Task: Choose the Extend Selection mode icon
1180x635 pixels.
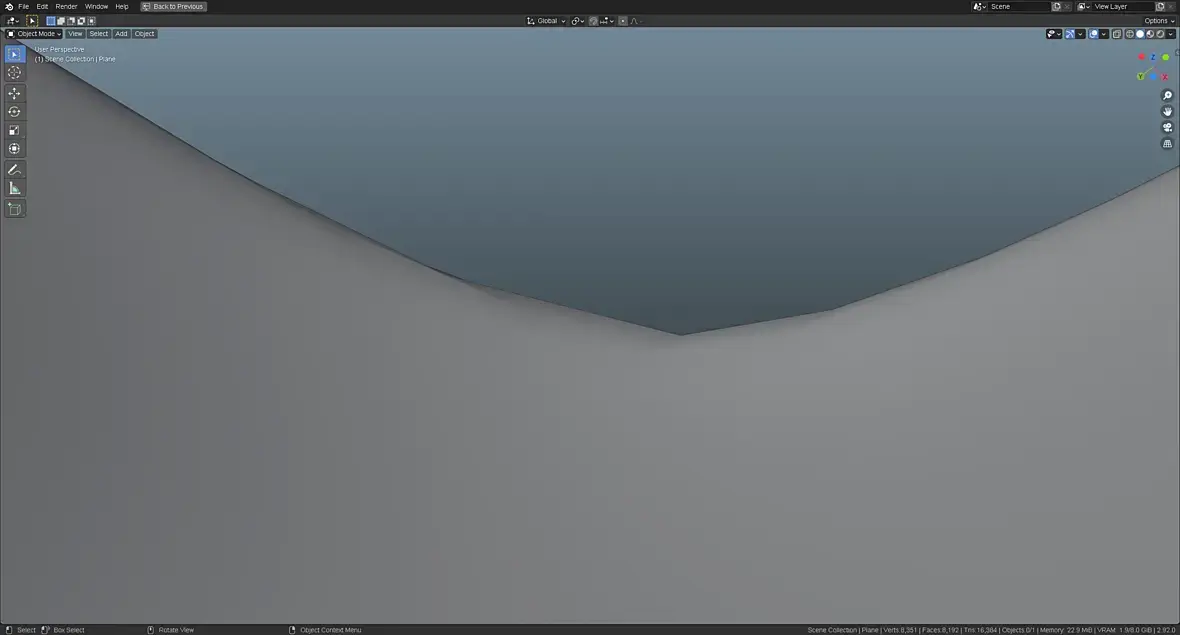Action: 61,21
